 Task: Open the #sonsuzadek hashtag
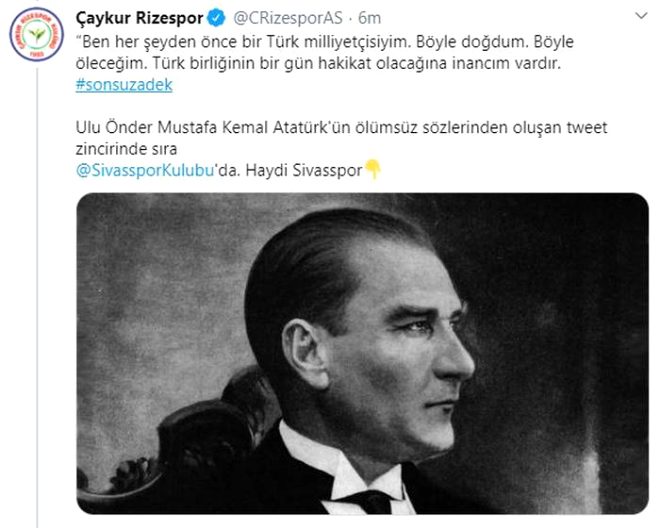tap(124, 85)
